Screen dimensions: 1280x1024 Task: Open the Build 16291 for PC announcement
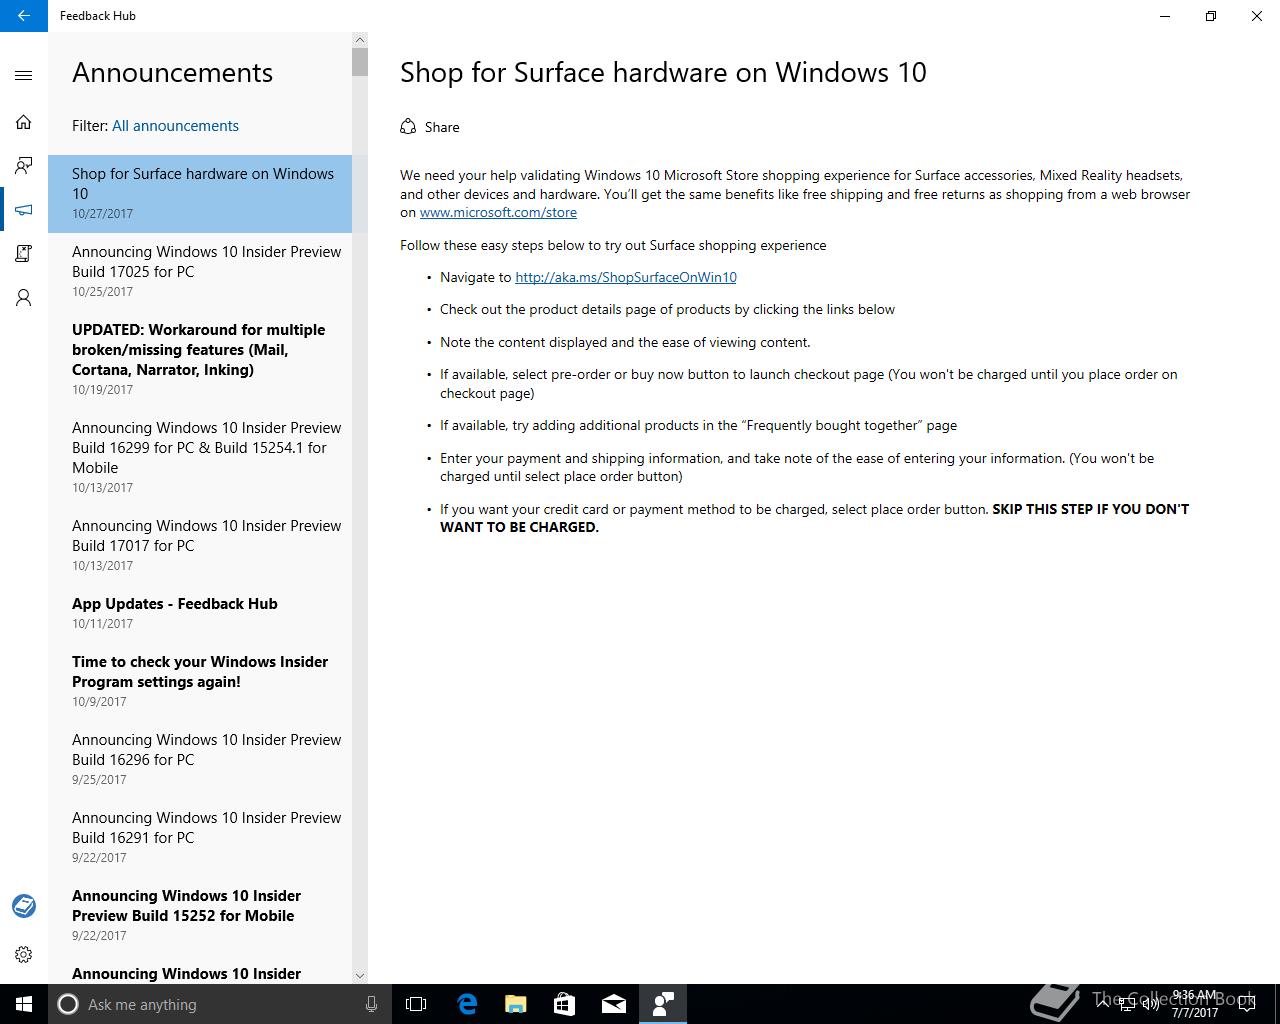(x=200, y=838)
